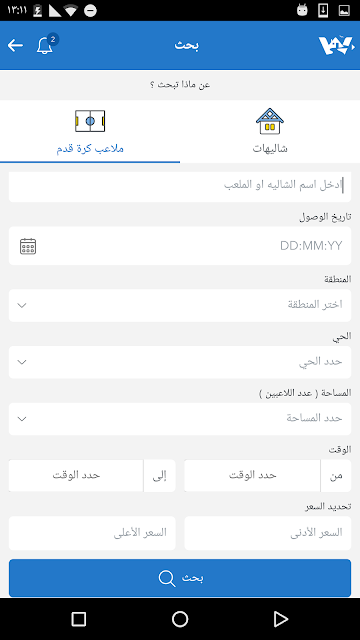This screenshot has width=360, height=640.
Task: Expand the حدد الحي dropdown
Action: click(180, 362)
